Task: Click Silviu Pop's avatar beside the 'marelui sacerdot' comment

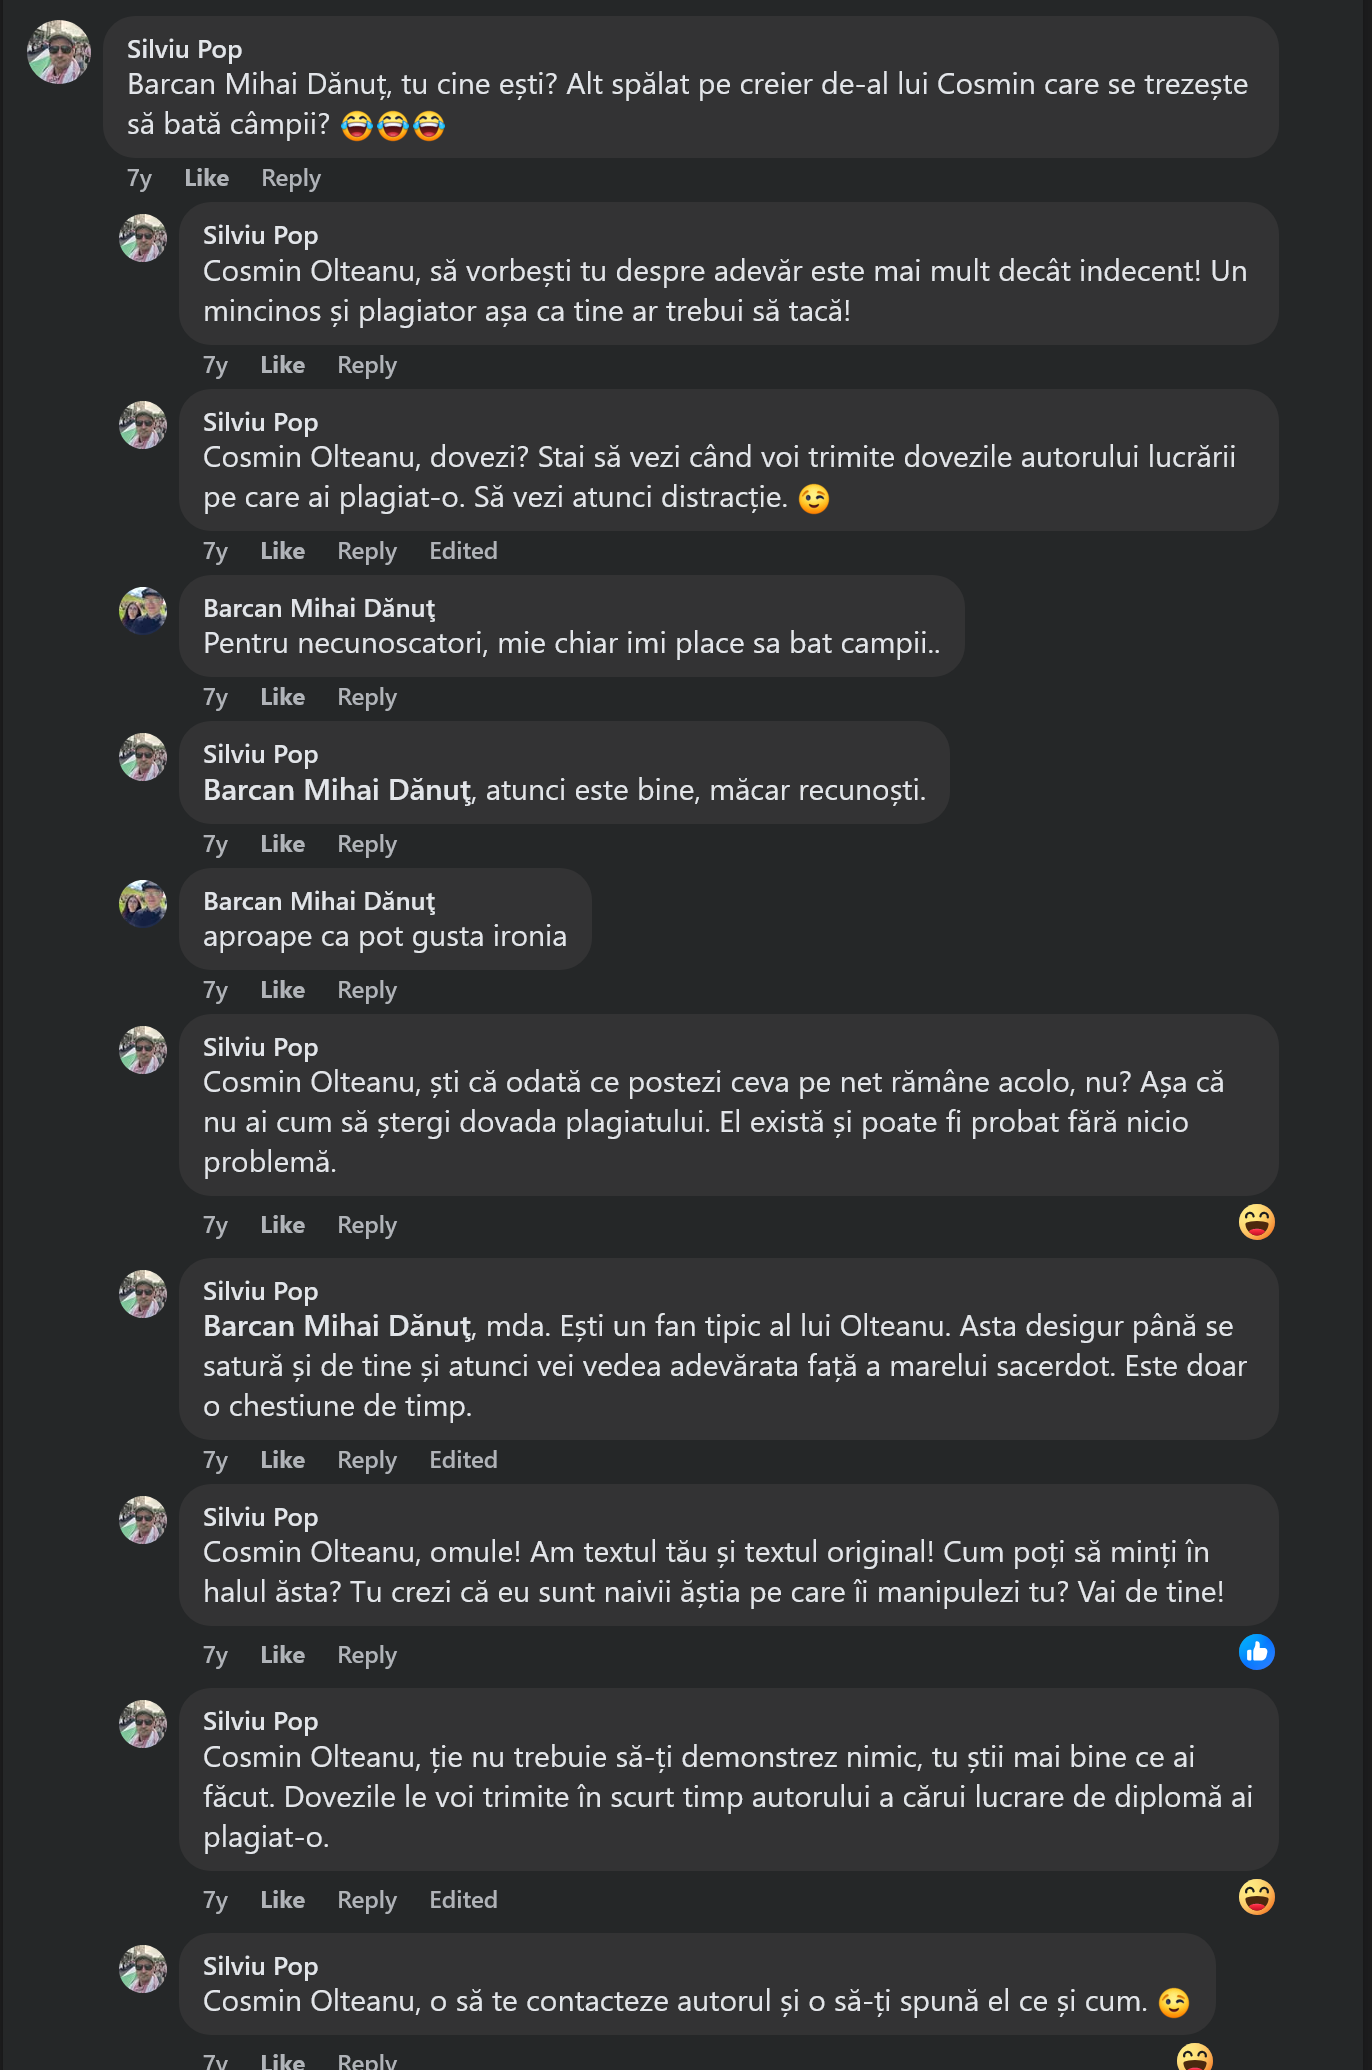Action: pyautogui.click(x=143, y=1294)
